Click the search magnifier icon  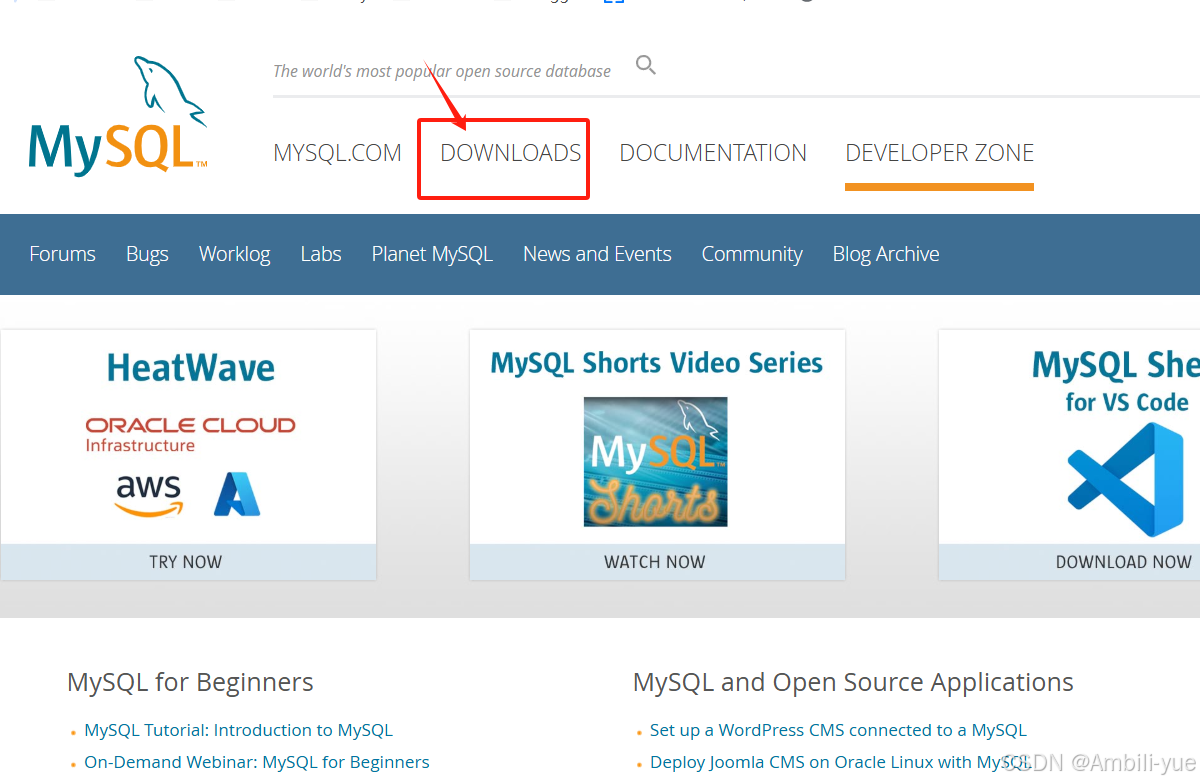[646, 66]
